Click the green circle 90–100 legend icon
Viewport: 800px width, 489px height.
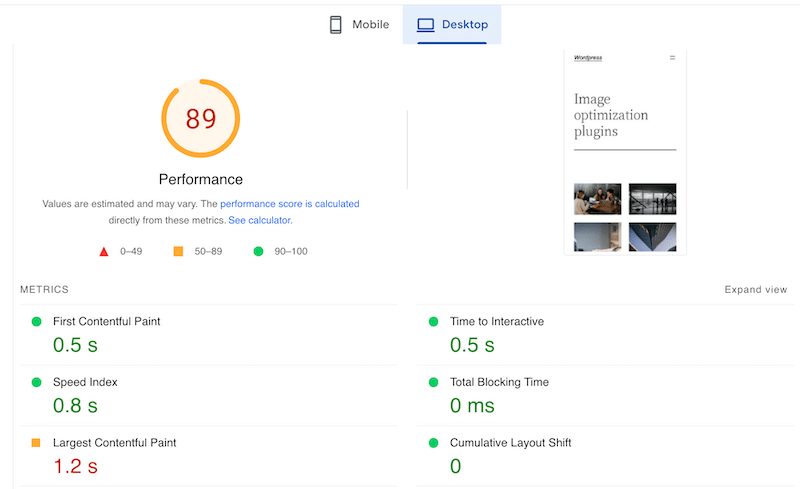click(258, 251)
